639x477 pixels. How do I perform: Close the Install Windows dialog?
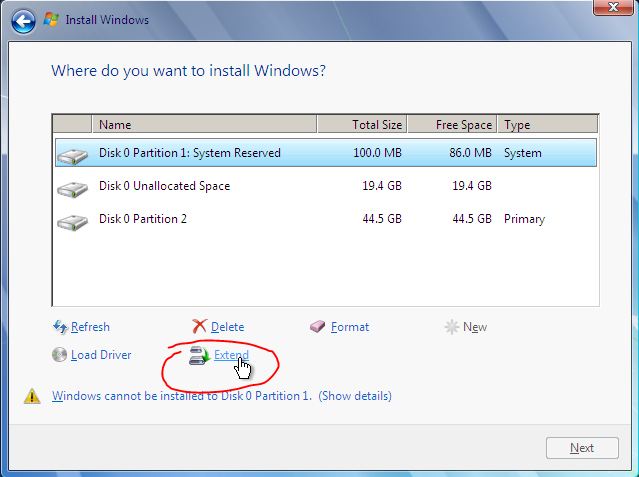613,7
